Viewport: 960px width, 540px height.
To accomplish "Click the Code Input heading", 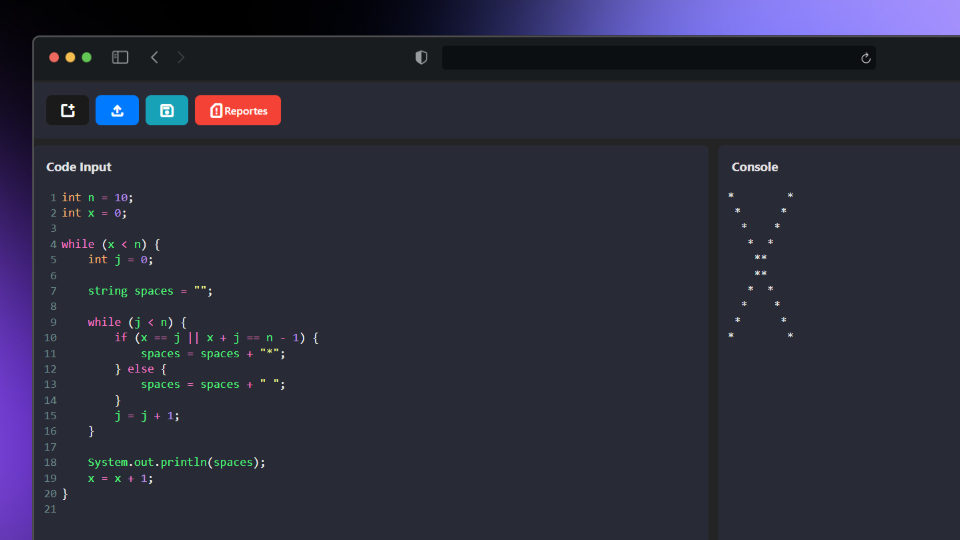I will coord(79,167).
